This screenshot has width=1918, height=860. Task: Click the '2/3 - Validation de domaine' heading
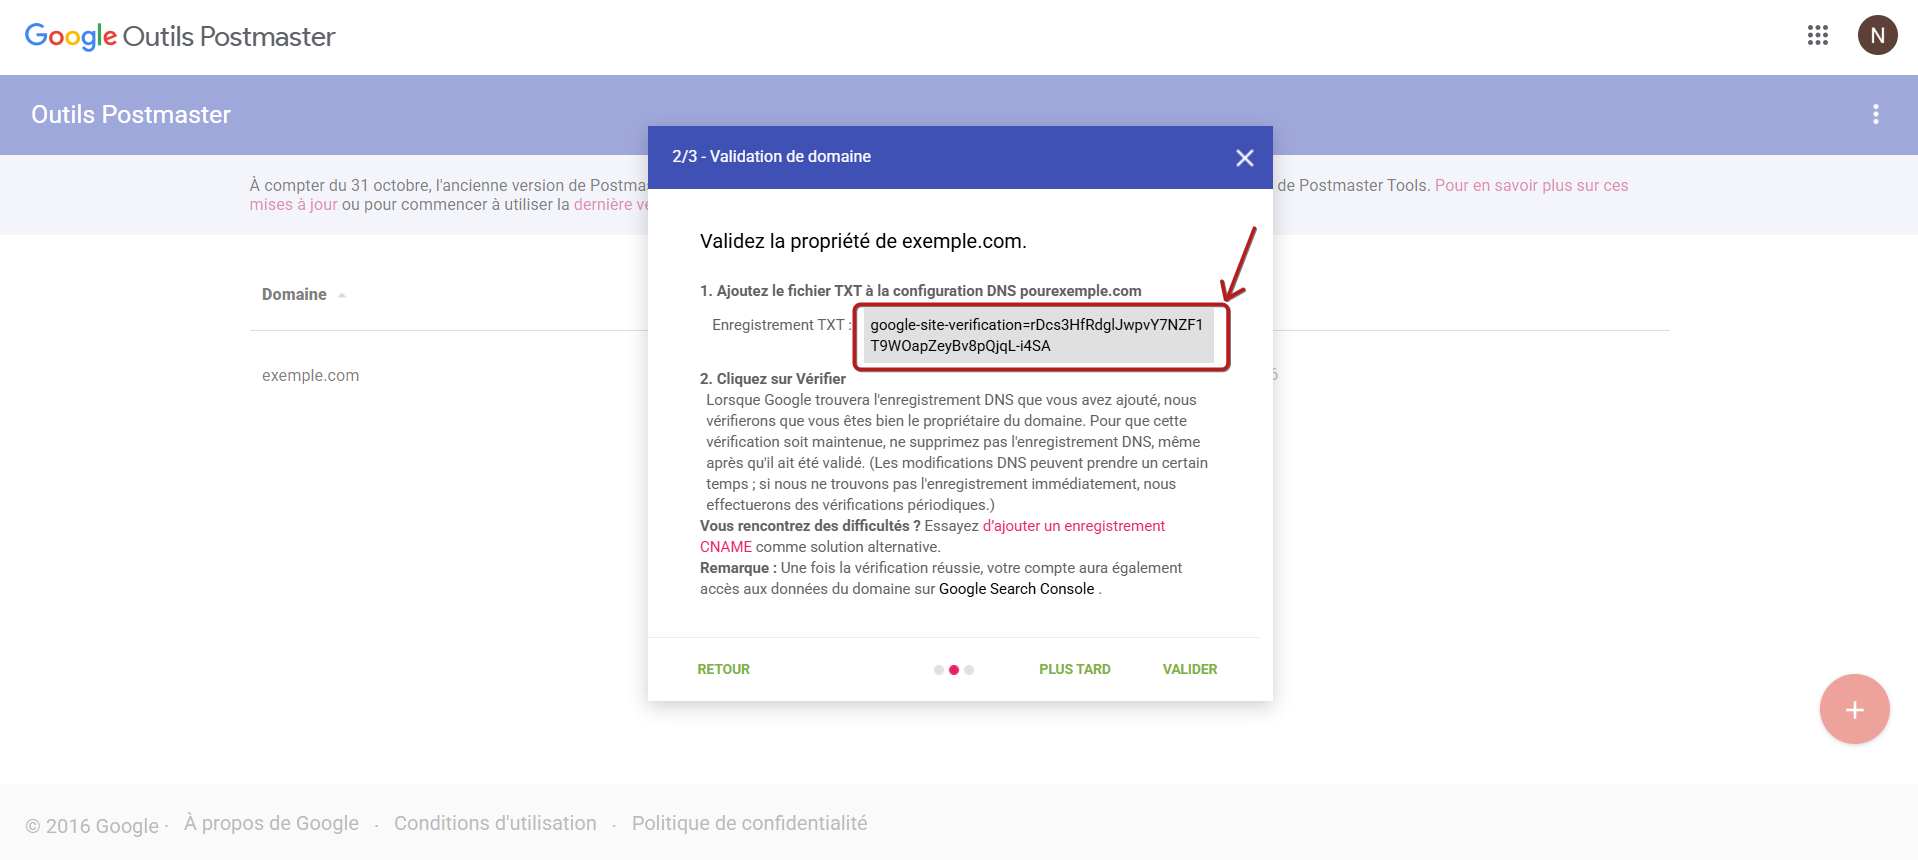(x=771, y=157)
